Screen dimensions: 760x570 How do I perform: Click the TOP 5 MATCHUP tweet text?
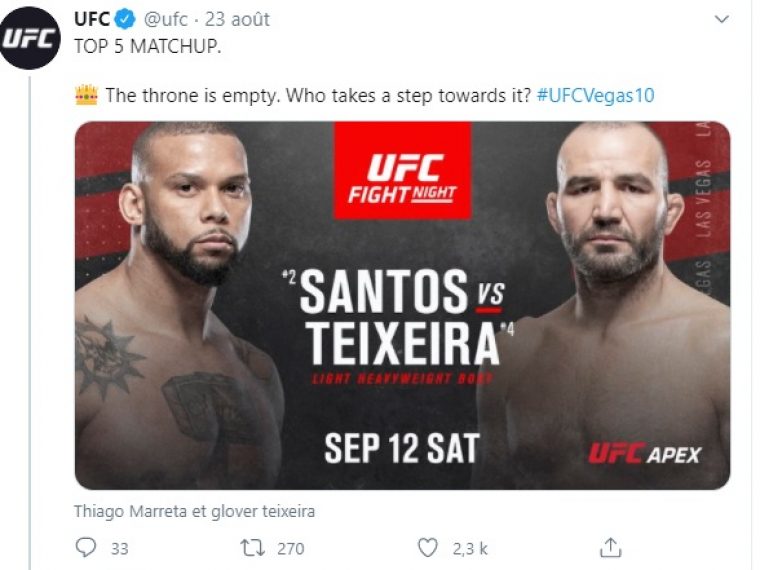pyautogui.click(x=147, y=47)
